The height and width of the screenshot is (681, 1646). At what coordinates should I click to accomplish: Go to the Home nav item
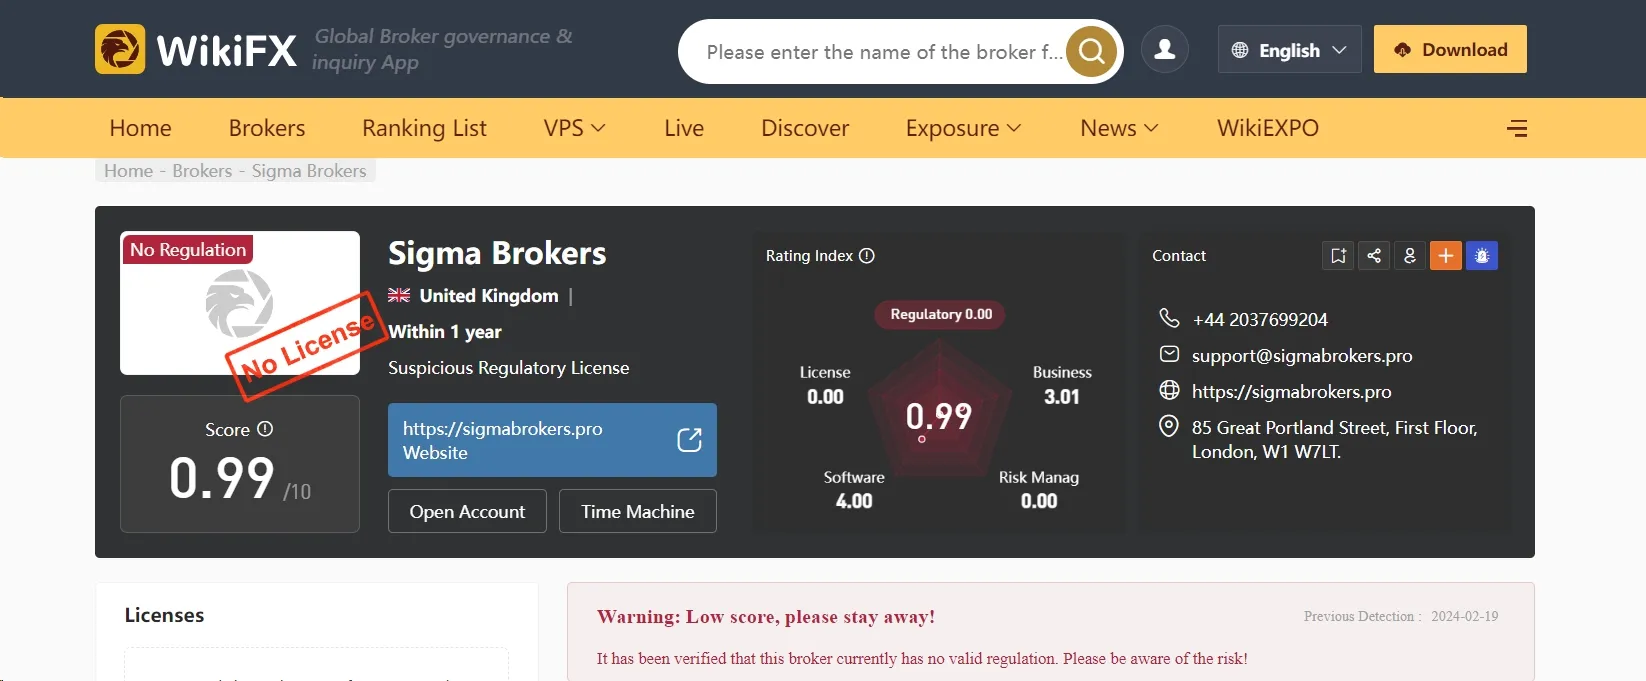pyautogui.click(x=140, y=128)
